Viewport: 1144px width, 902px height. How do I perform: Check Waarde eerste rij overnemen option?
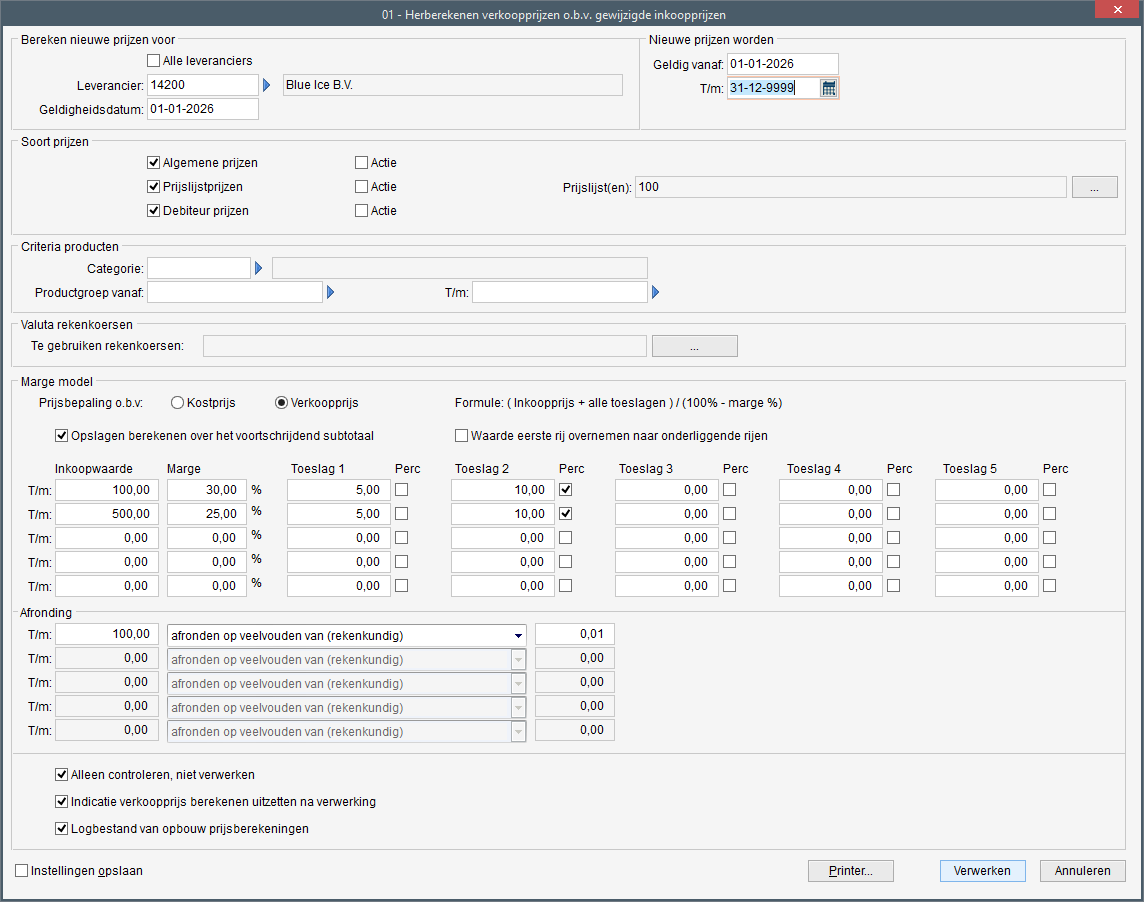point(462,435)
